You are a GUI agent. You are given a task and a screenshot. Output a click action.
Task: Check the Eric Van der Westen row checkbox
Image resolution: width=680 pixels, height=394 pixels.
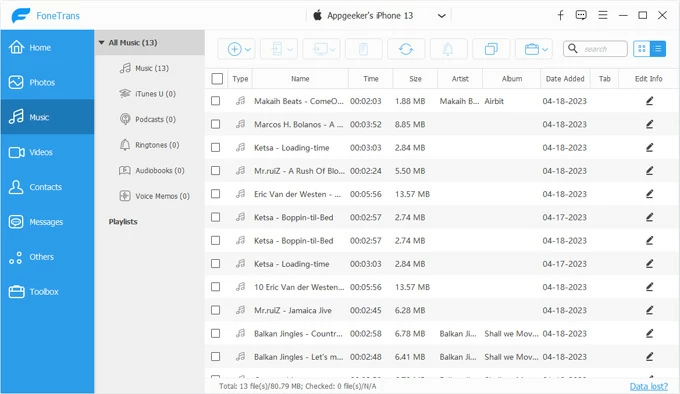tap(216, 194)
